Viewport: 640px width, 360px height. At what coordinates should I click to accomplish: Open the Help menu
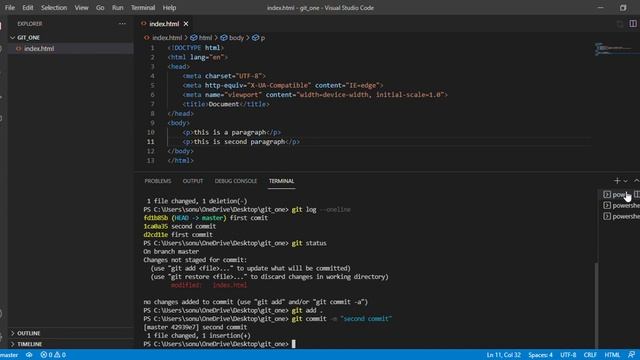click(x=169, y=8)
